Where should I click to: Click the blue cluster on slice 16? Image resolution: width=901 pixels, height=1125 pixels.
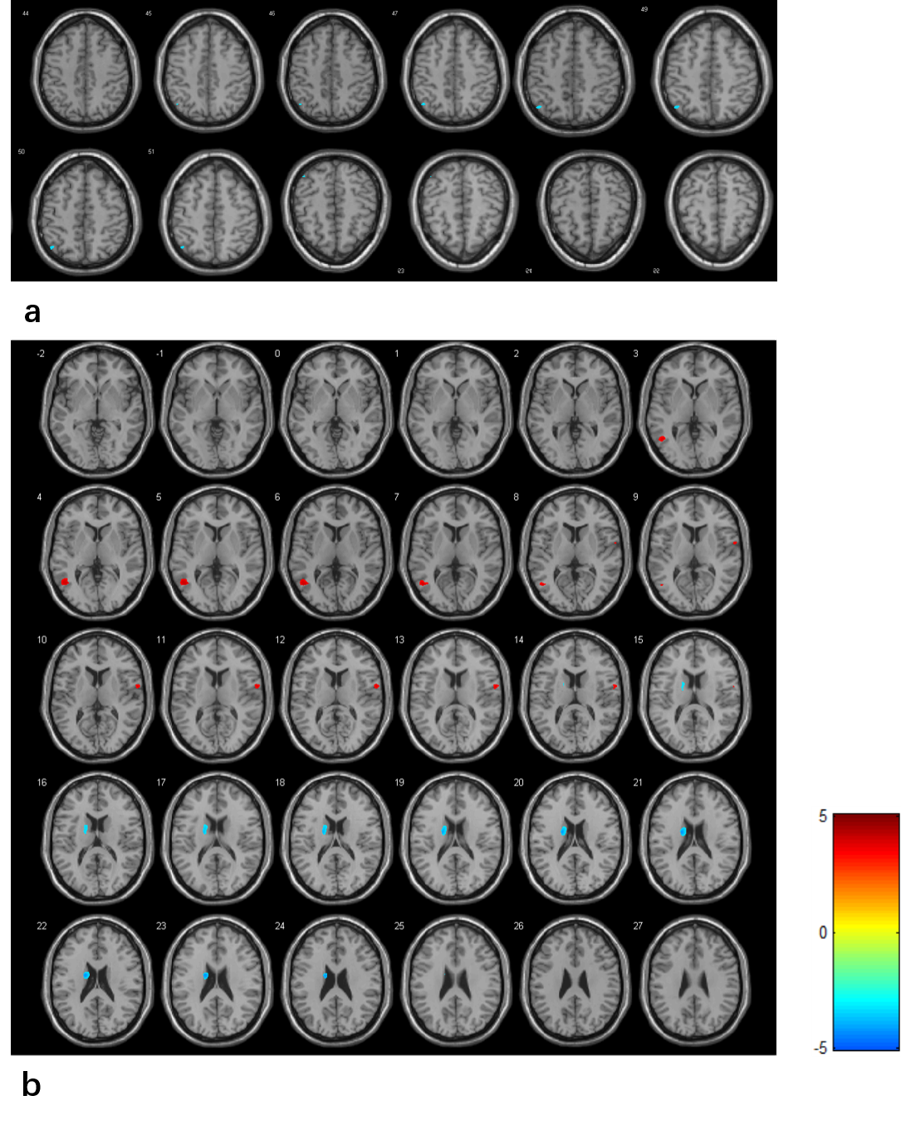click(87, 829)
